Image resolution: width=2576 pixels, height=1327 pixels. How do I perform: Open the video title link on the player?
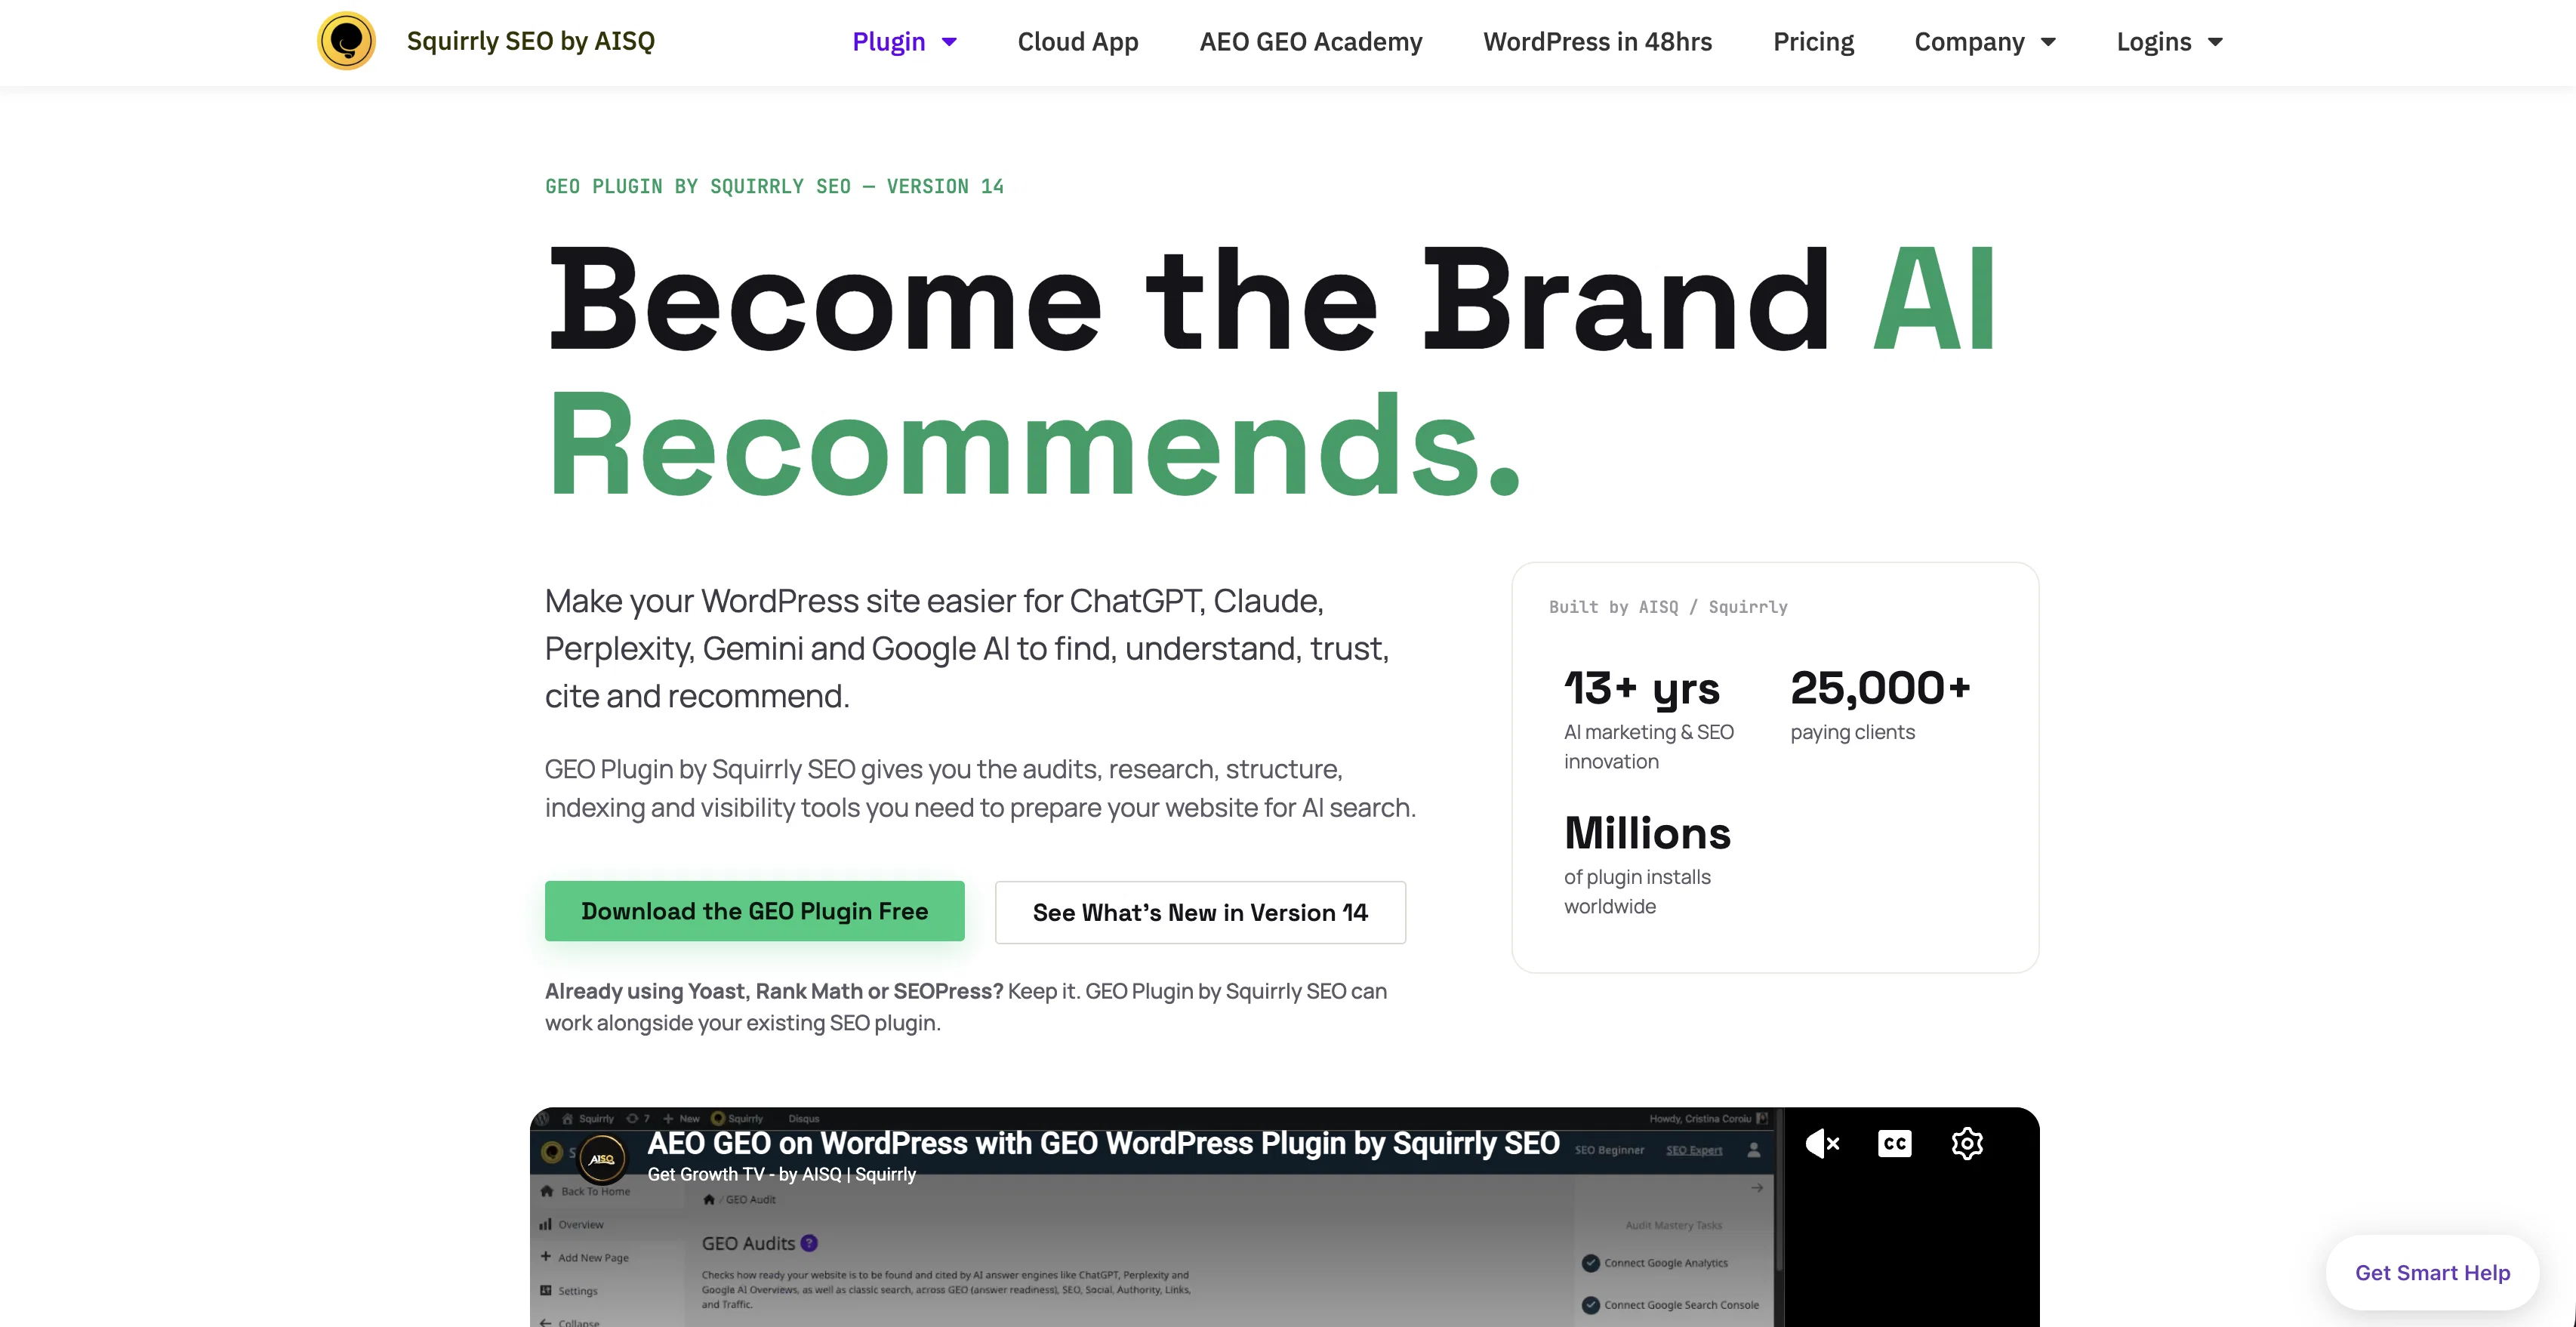tap(1103, 1143)
